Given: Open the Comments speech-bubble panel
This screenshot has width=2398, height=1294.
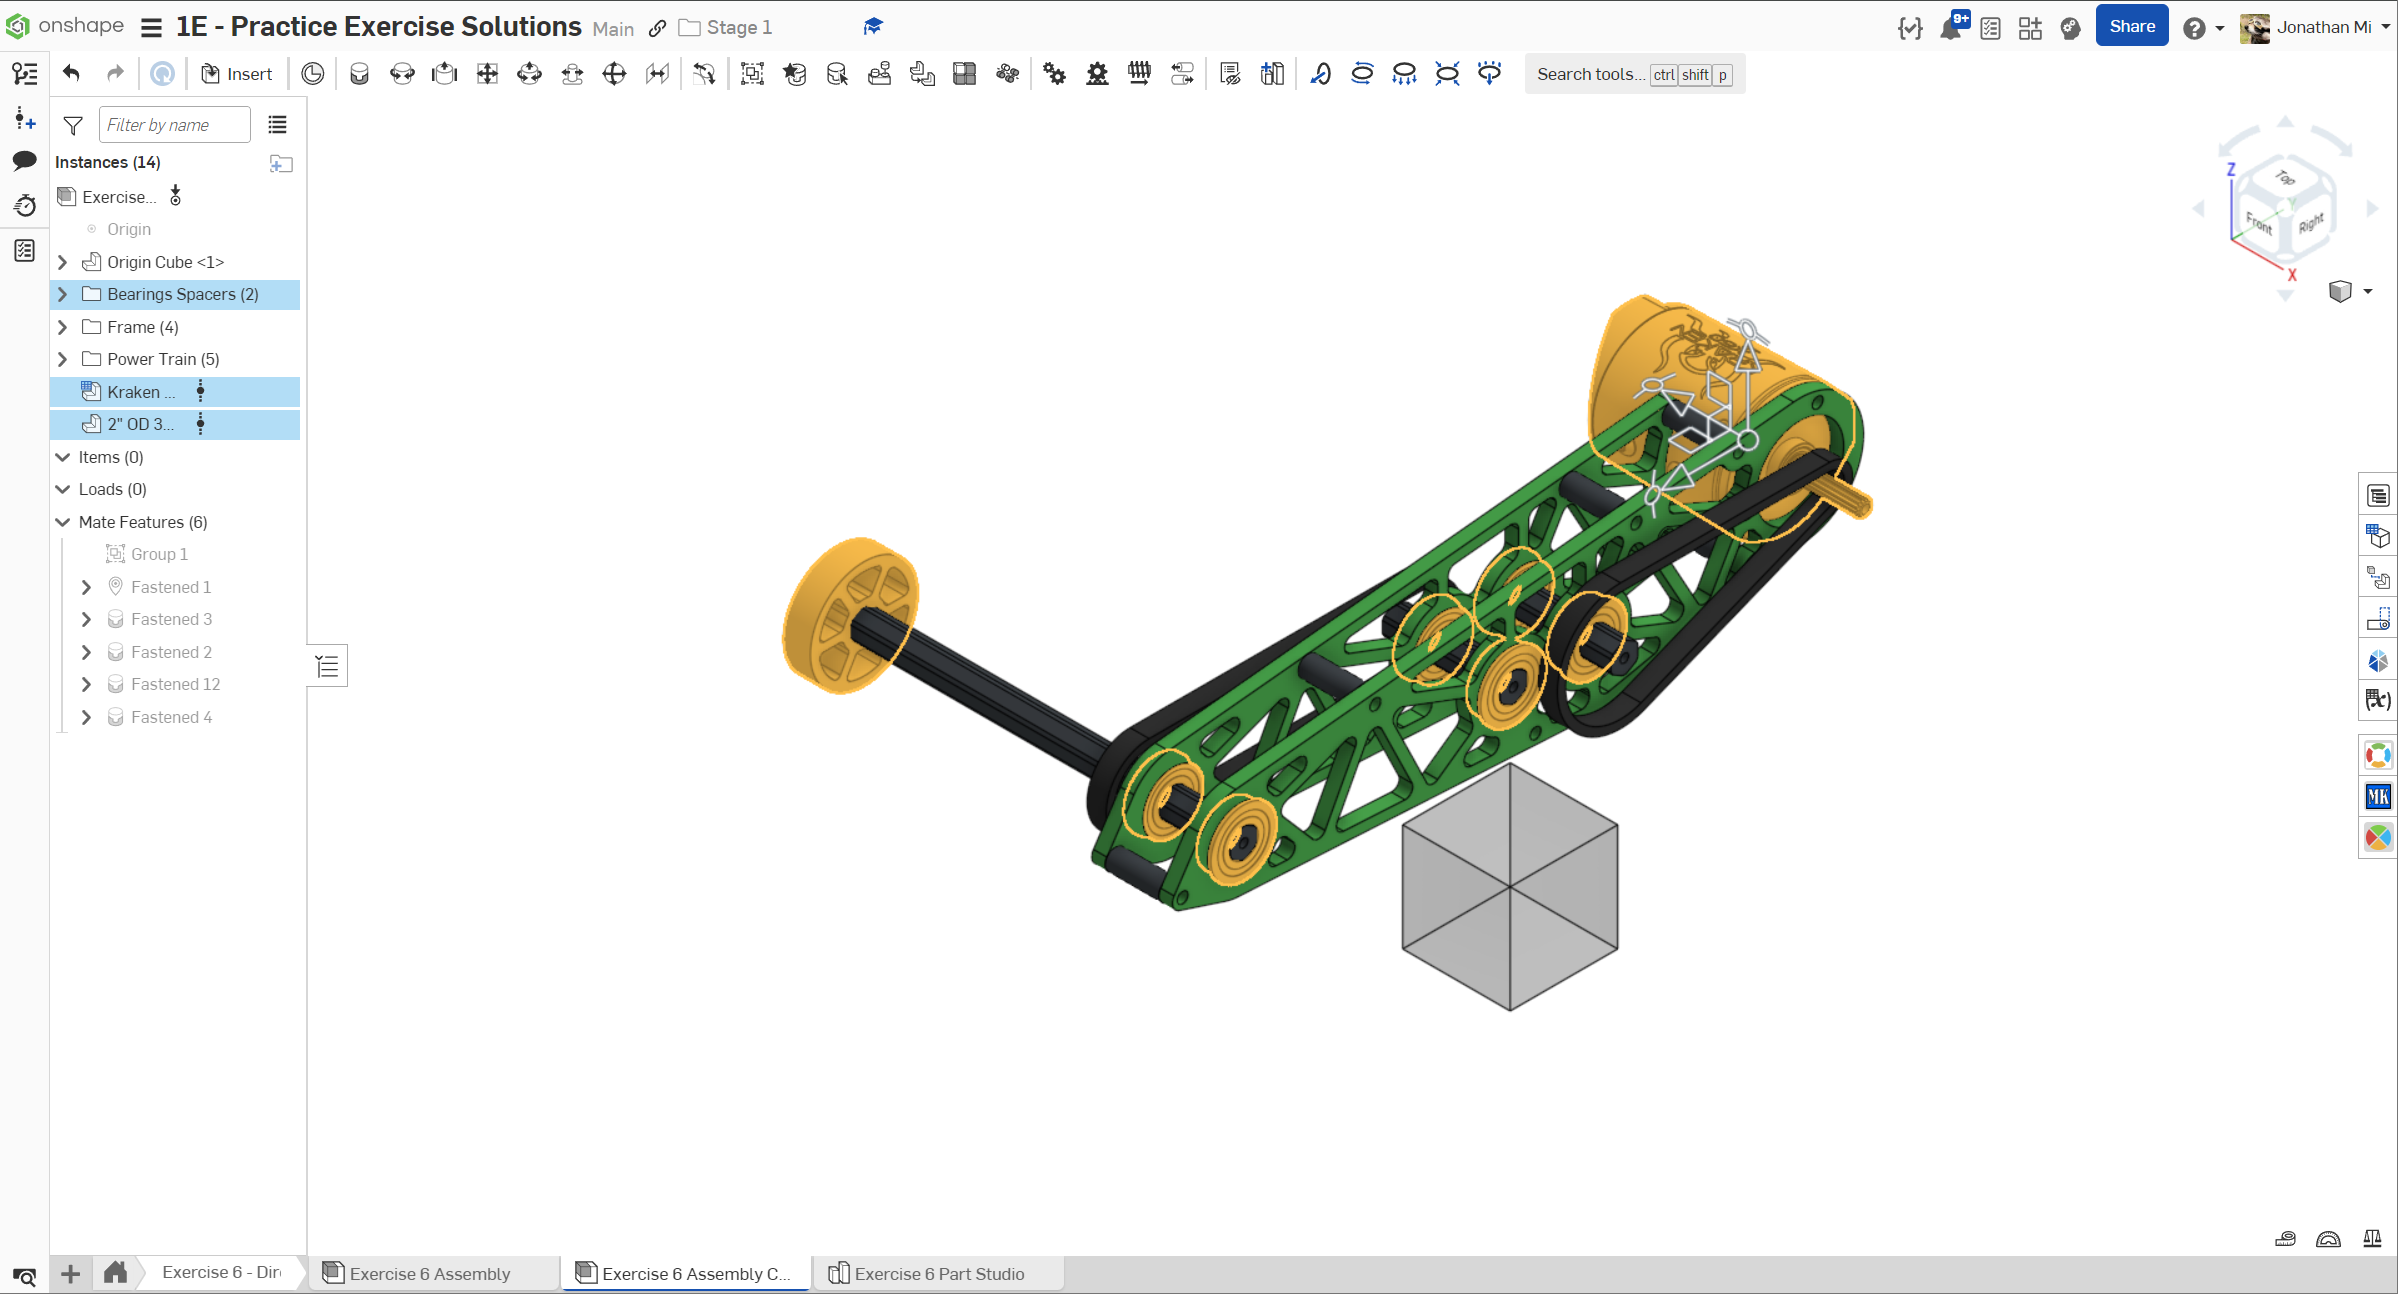Looking at the screenshot, I should (25, 161).
